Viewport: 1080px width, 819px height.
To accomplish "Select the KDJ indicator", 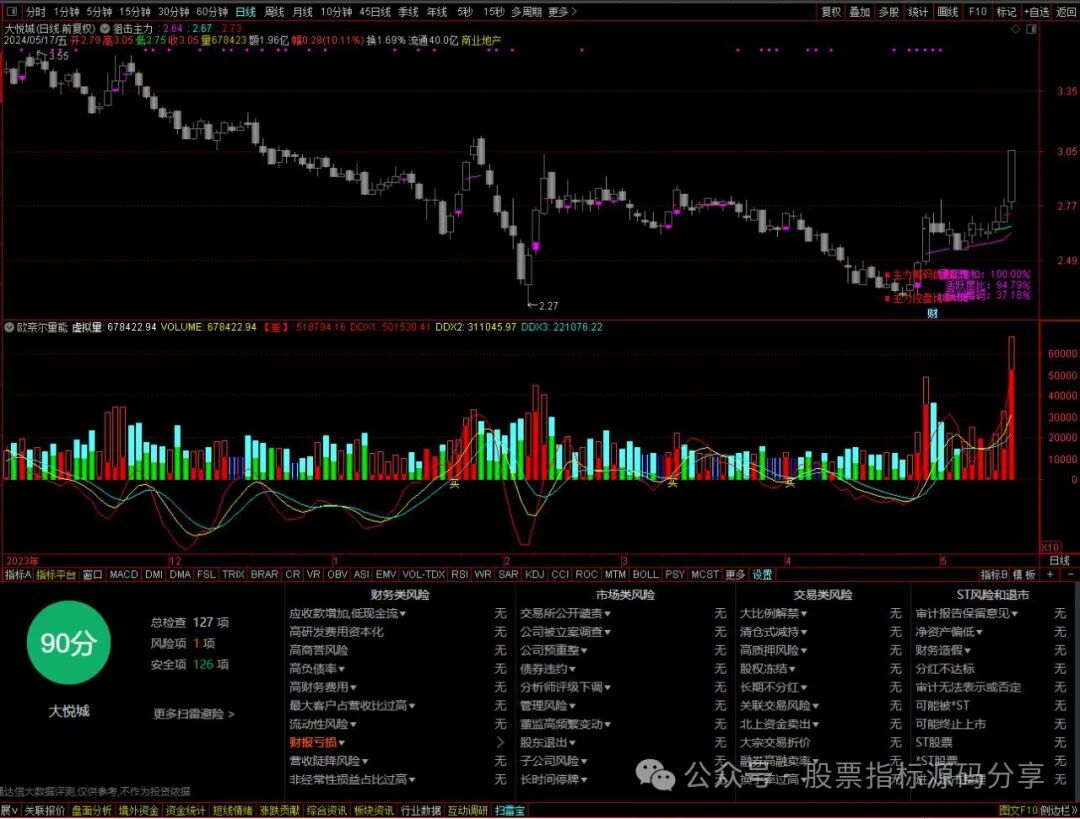I will tap(534, 574).
